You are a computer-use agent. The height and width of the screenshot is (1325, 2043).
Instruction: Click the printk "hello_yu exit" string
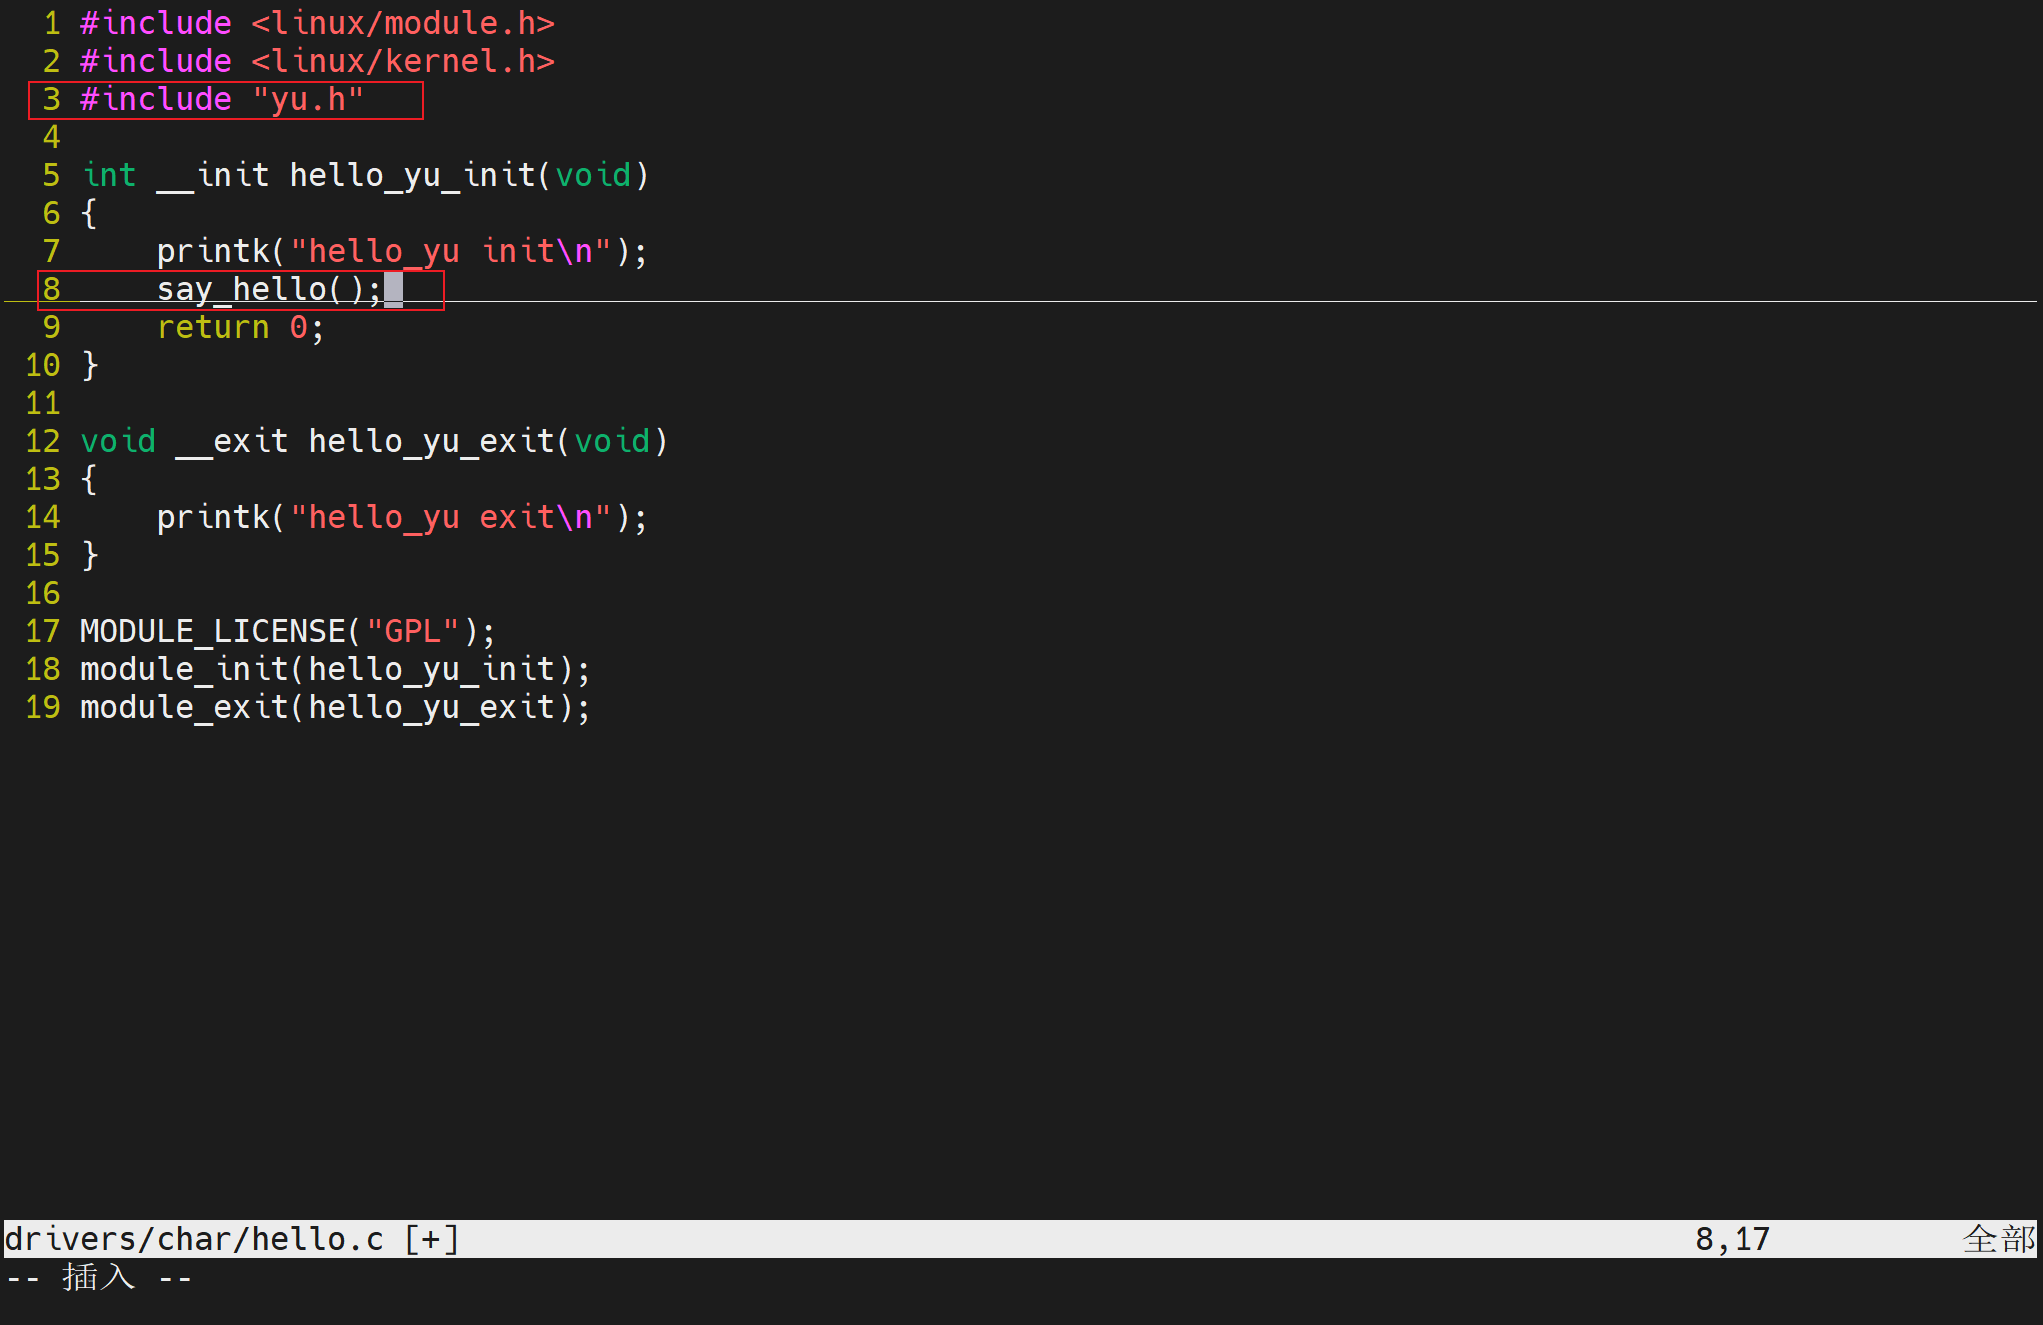click(x=449, y=518)
